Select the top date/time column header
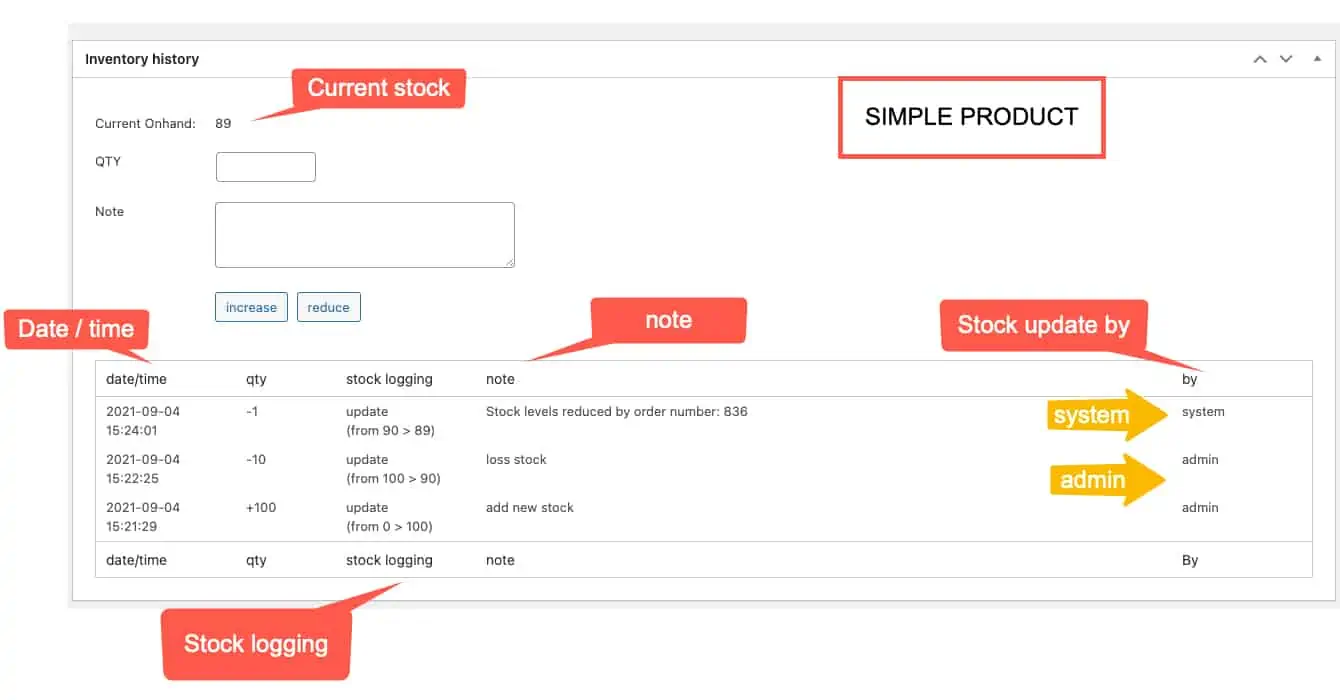The height and width of the screenshot is (700, 1340). coord(136,379)
